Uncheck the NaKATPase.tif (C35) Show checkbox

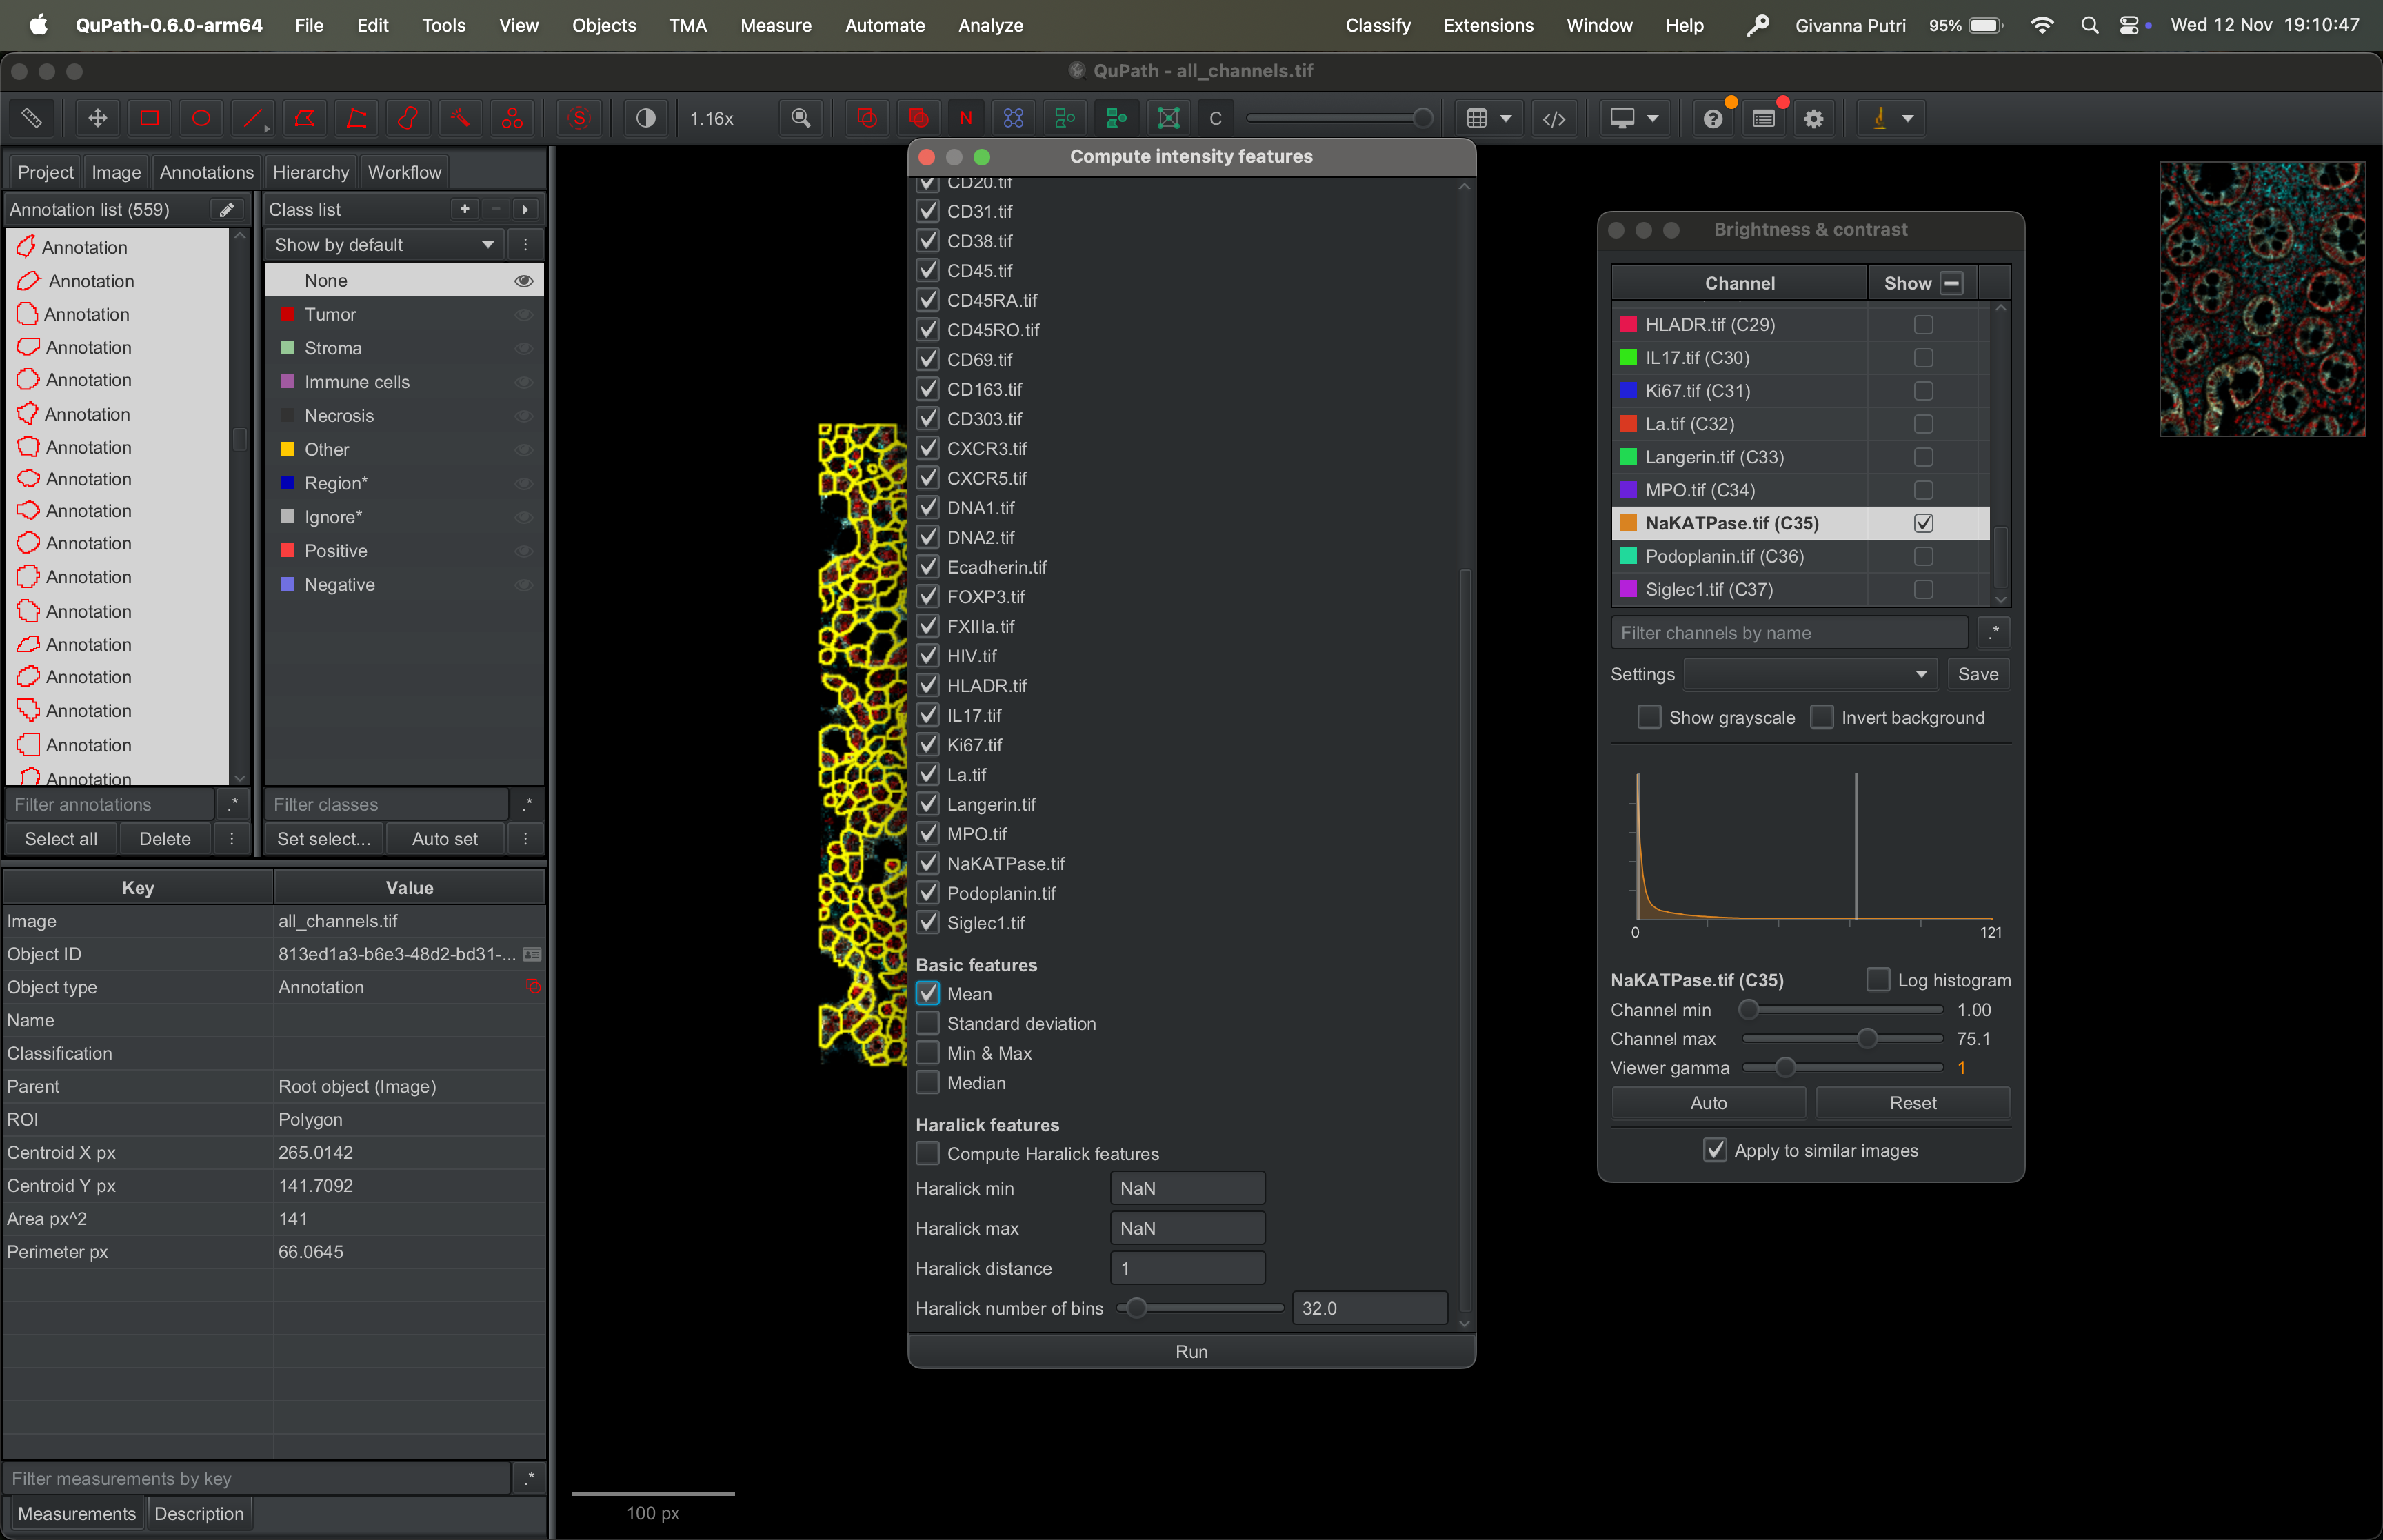click(1923, 523)
